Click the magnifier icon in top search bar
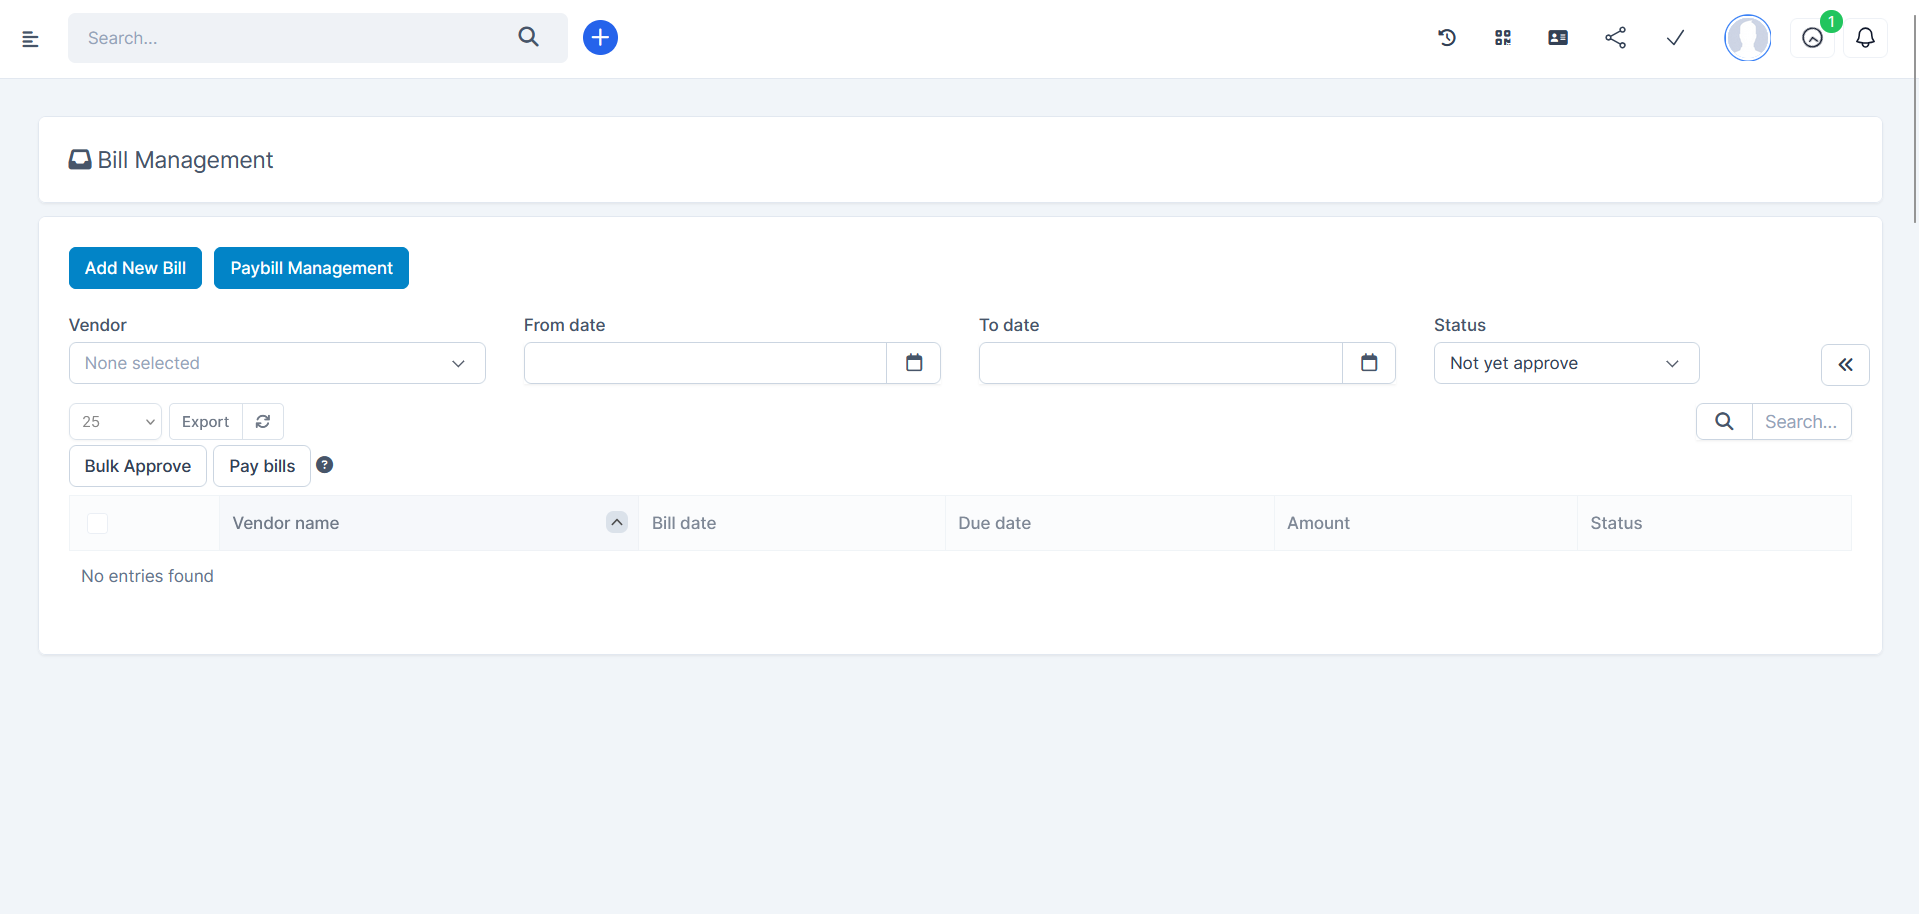The width and height of the screenshot is (1919, 914). tap(528, 37)
